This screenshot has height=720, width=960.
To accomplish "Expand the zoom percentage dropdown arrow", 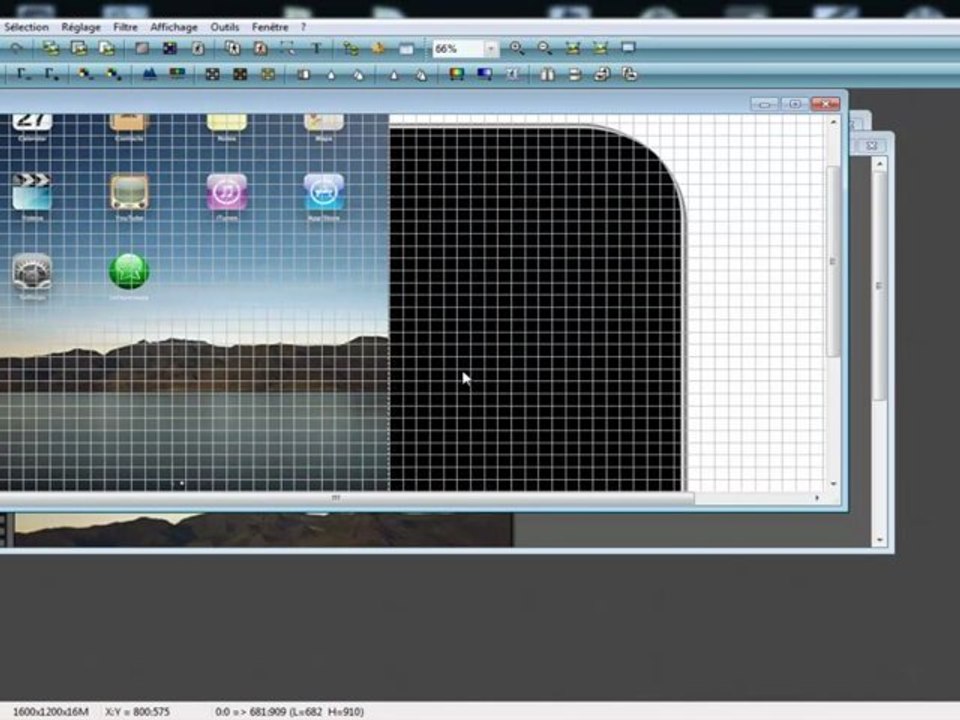I will click(x=491, y=48).
